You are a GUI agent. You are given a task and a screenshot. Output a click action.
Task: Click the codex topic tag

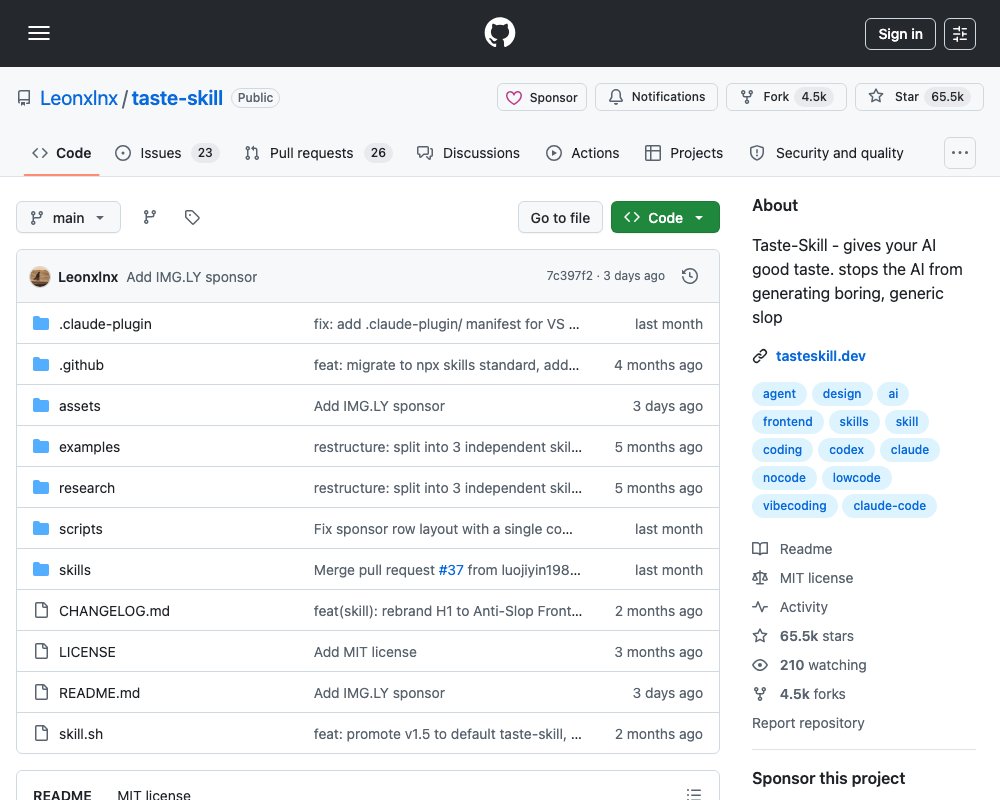[846, 450]
